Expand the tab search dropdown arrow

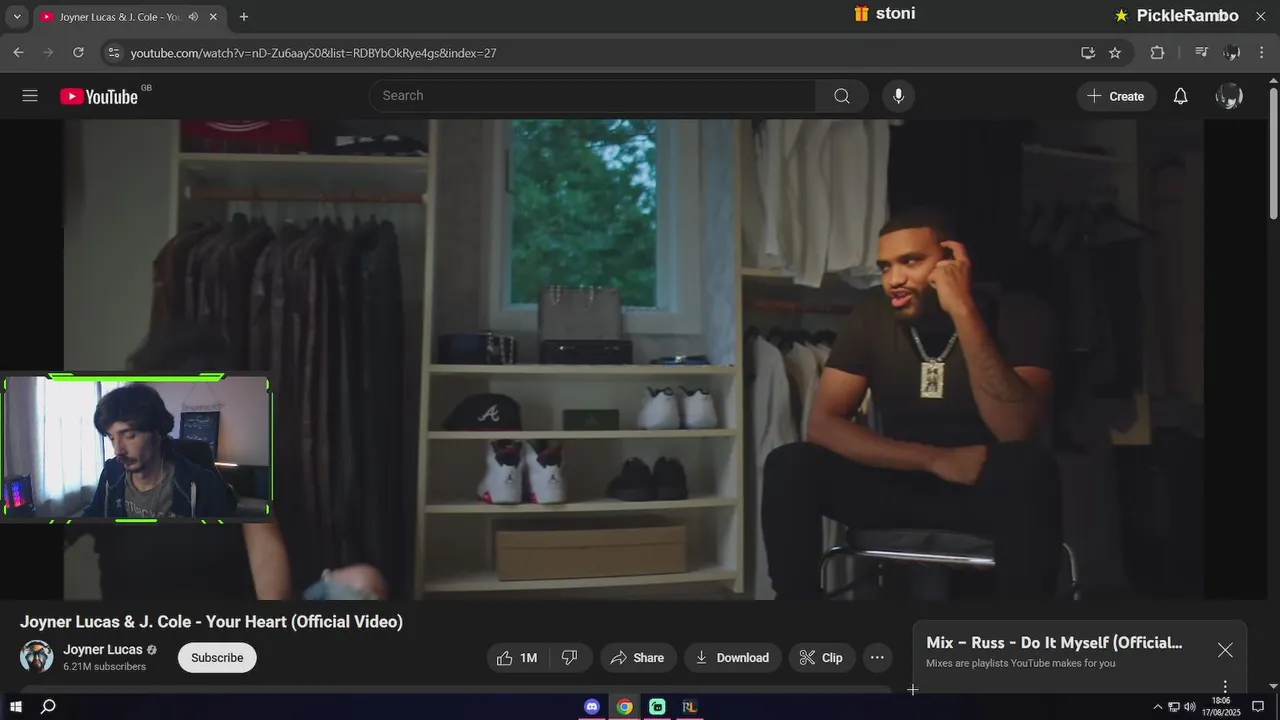point(16,17)
